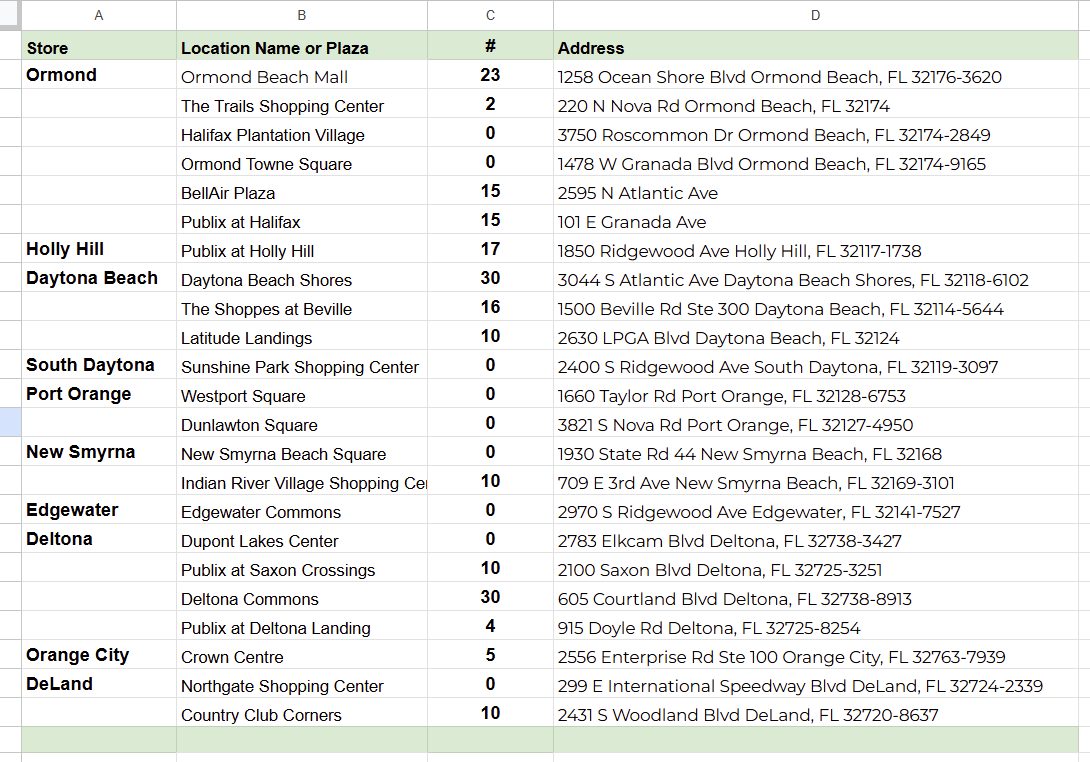The width and height of the screenshot is (1090, 762).
Task: Select address '101 E Granada Ave' cell
Action: (815, 220)
